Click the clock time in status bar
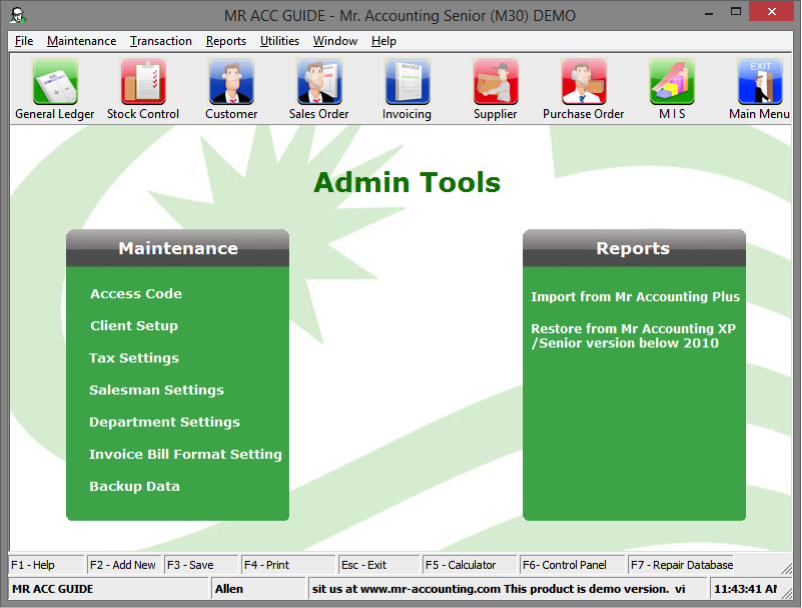 point(745,589)
